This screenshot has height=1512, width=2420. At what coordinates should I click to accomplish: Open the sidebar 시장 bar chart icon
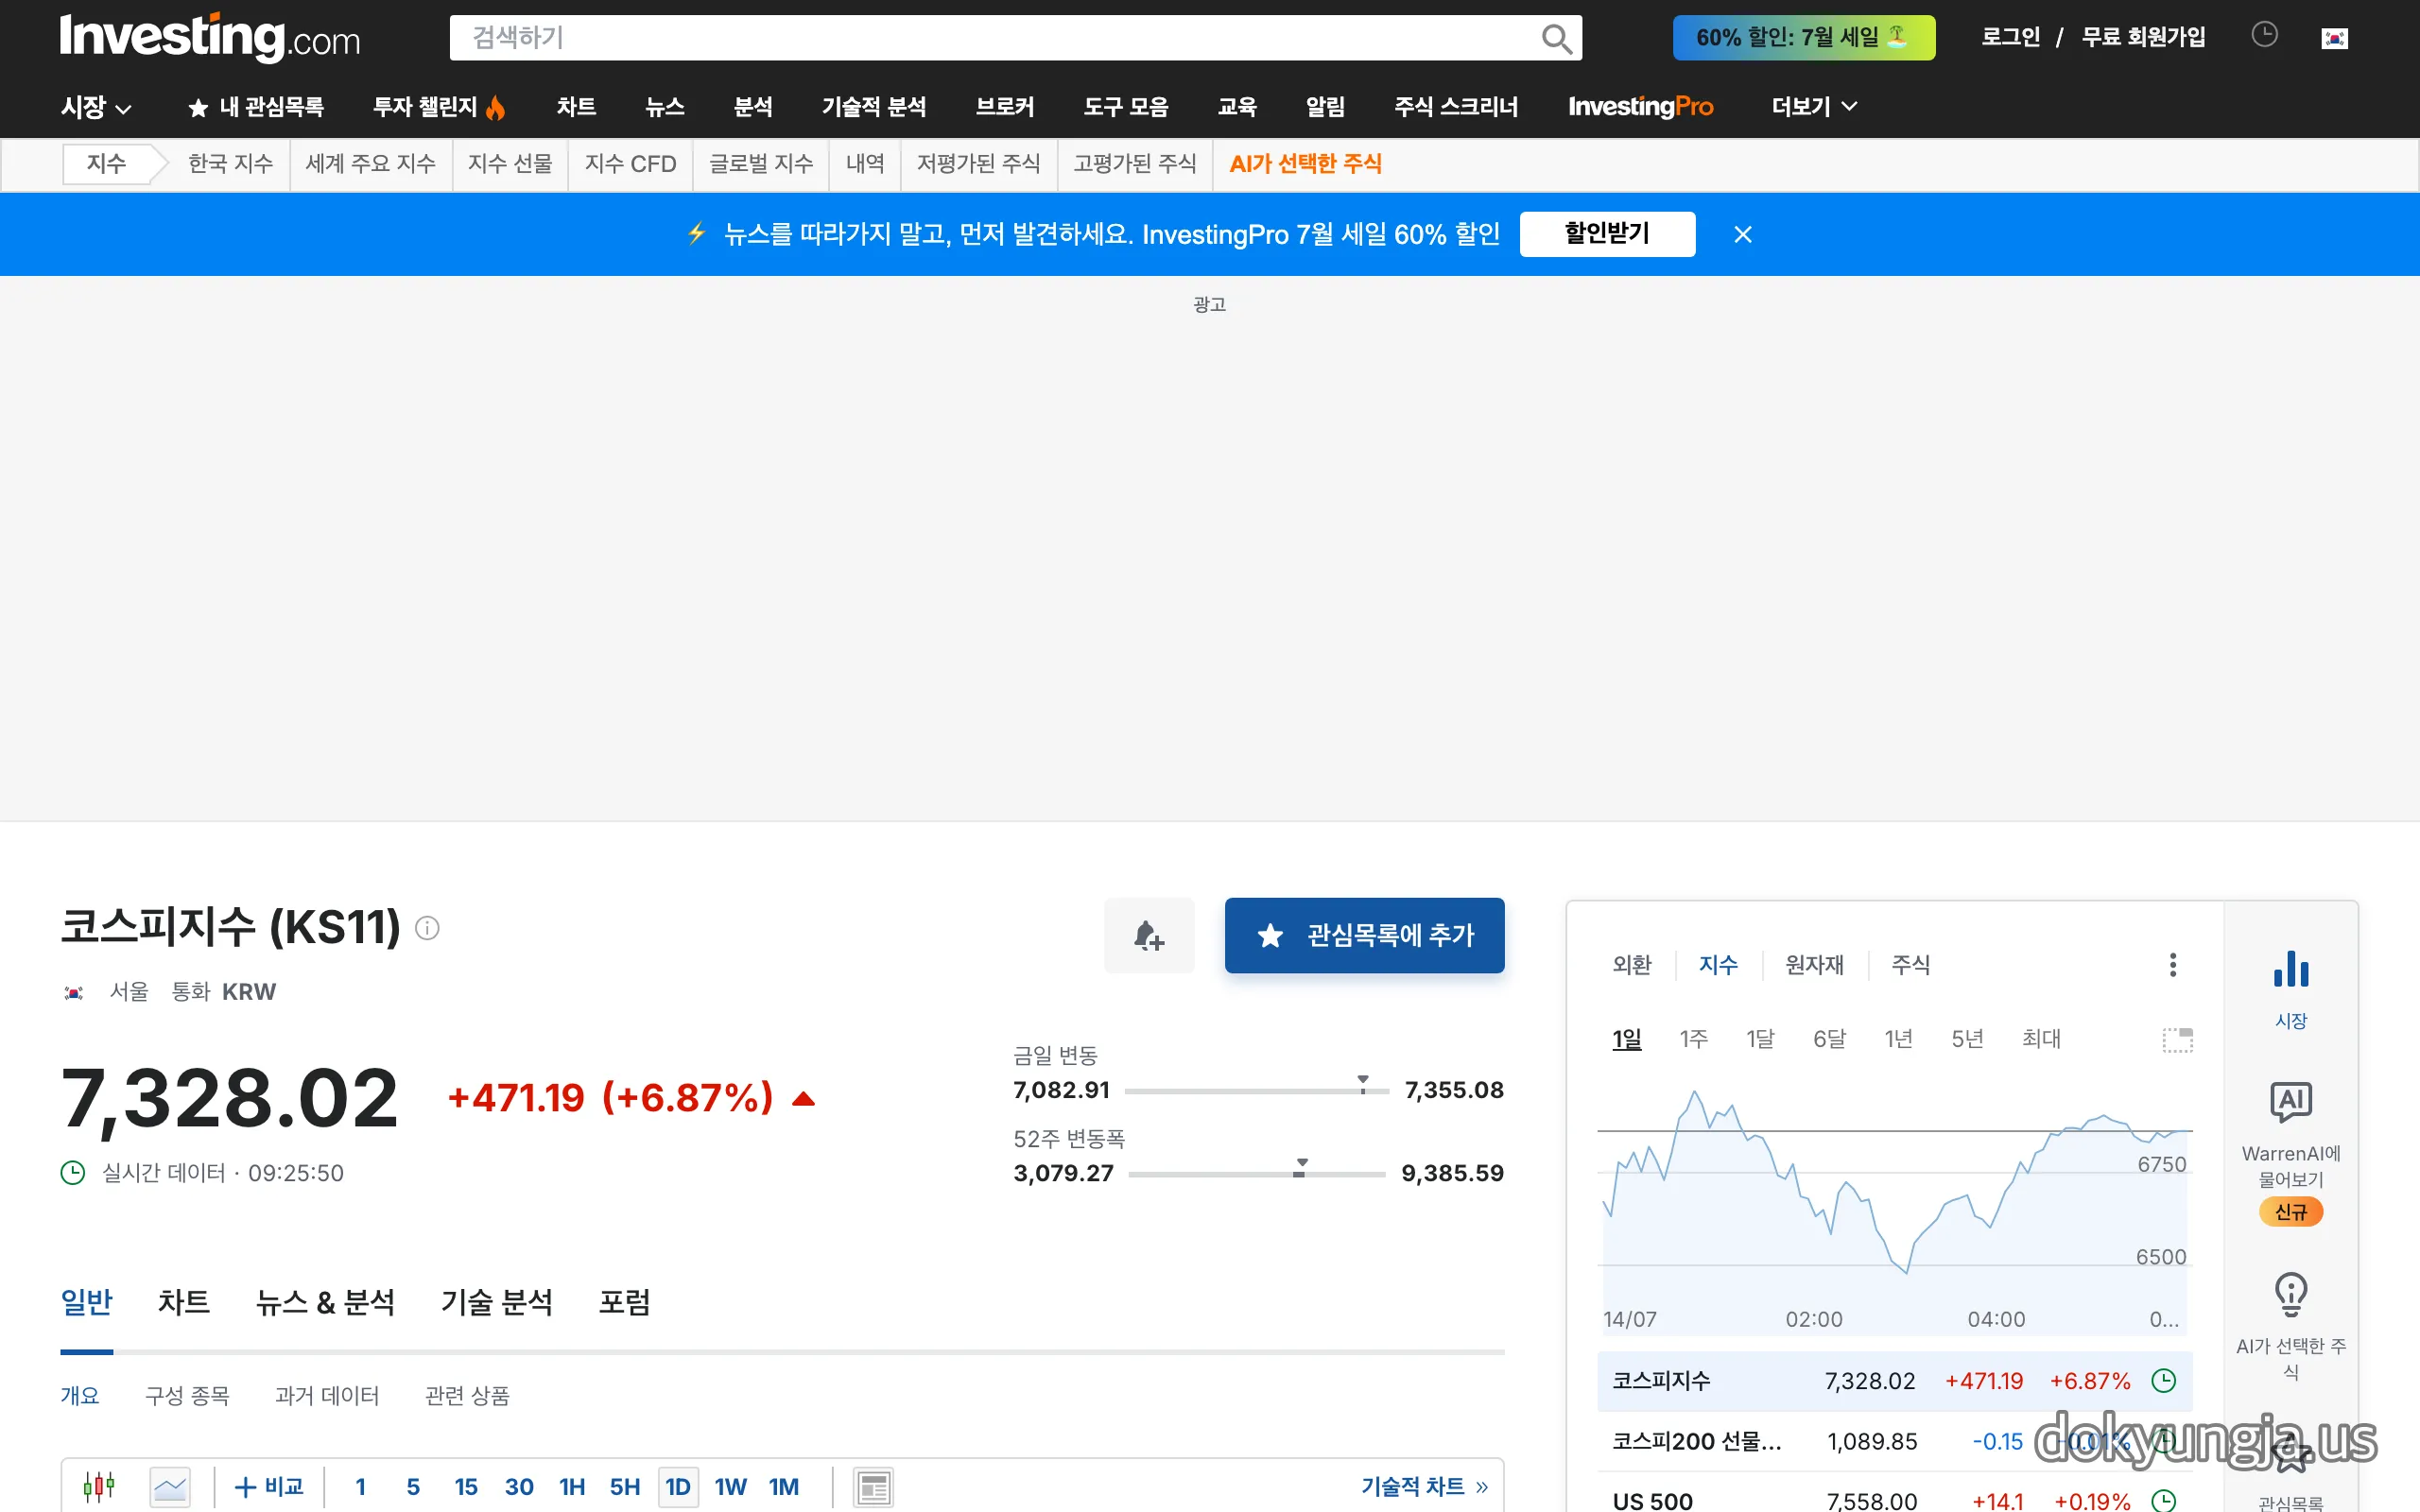coord(2291,970)
